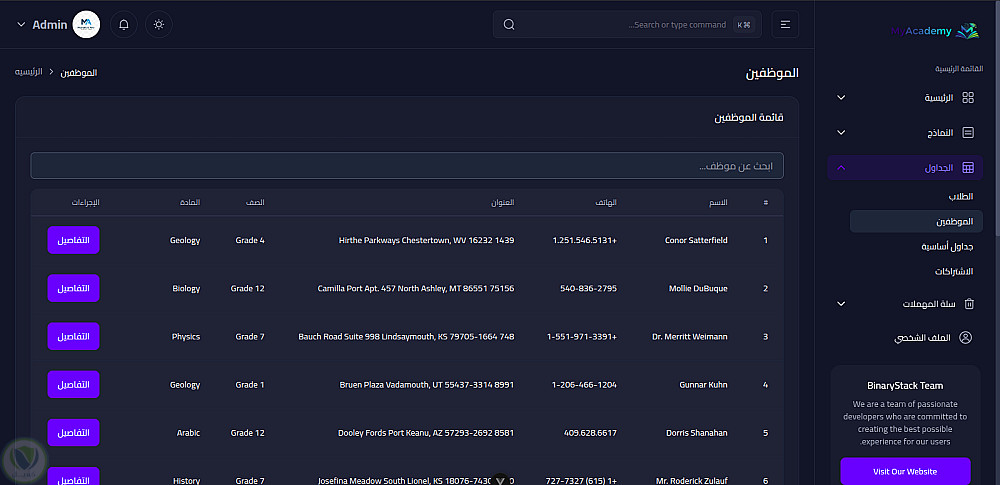
Task: Open the Admin account dropdown arrow
Action: tap(21, 25)
